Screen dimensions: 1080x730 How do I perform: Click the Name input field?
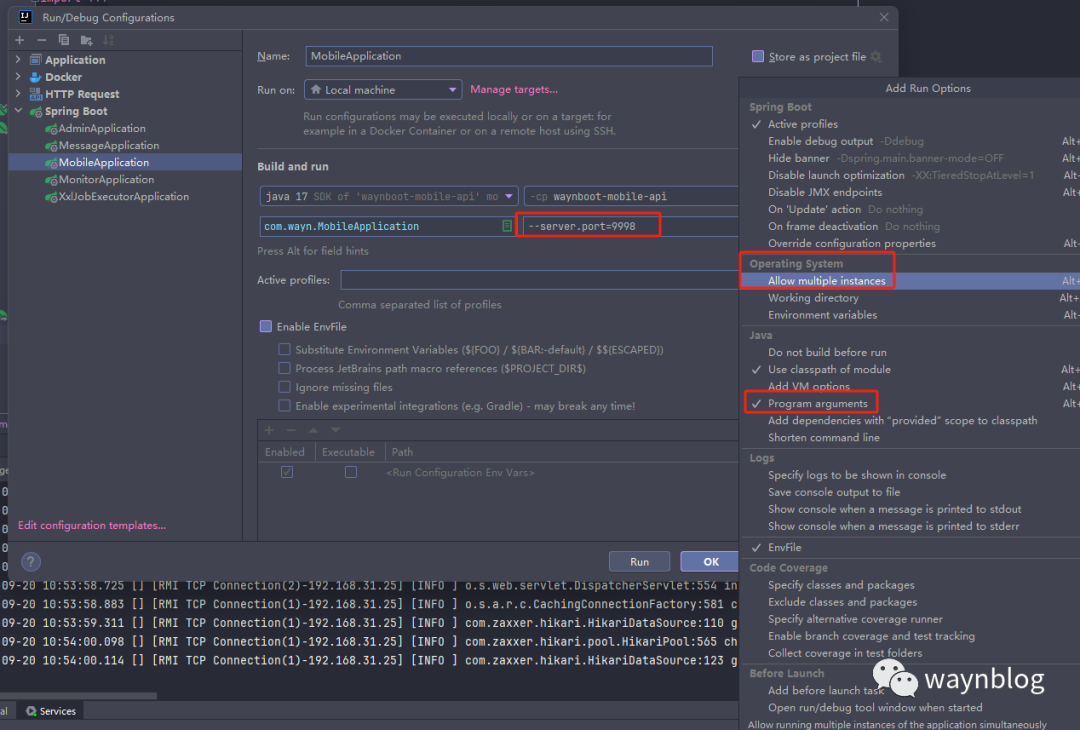point(508,56)
